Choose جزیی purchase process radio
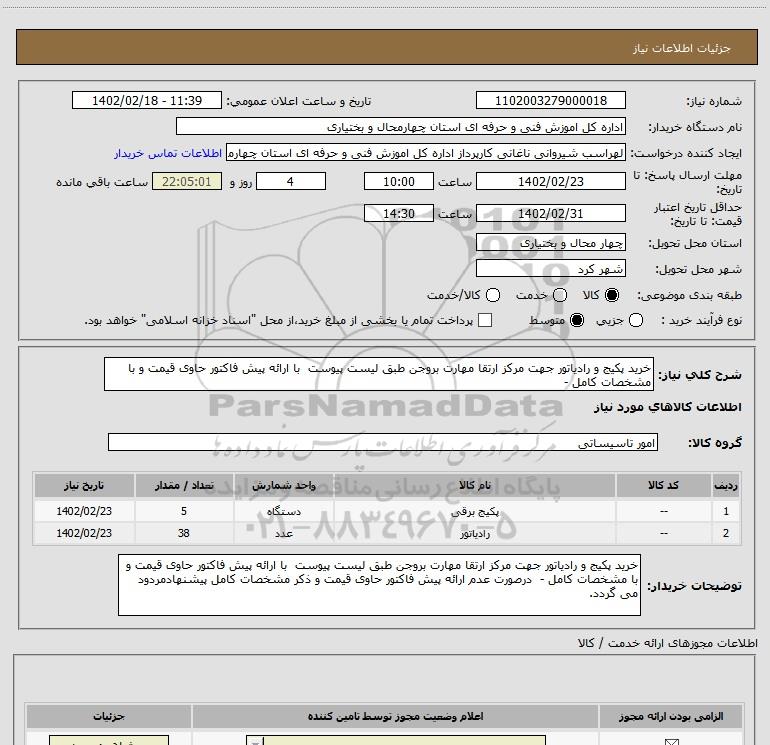The width and height of the screenshot is (770, 745). tap(636, 321)
